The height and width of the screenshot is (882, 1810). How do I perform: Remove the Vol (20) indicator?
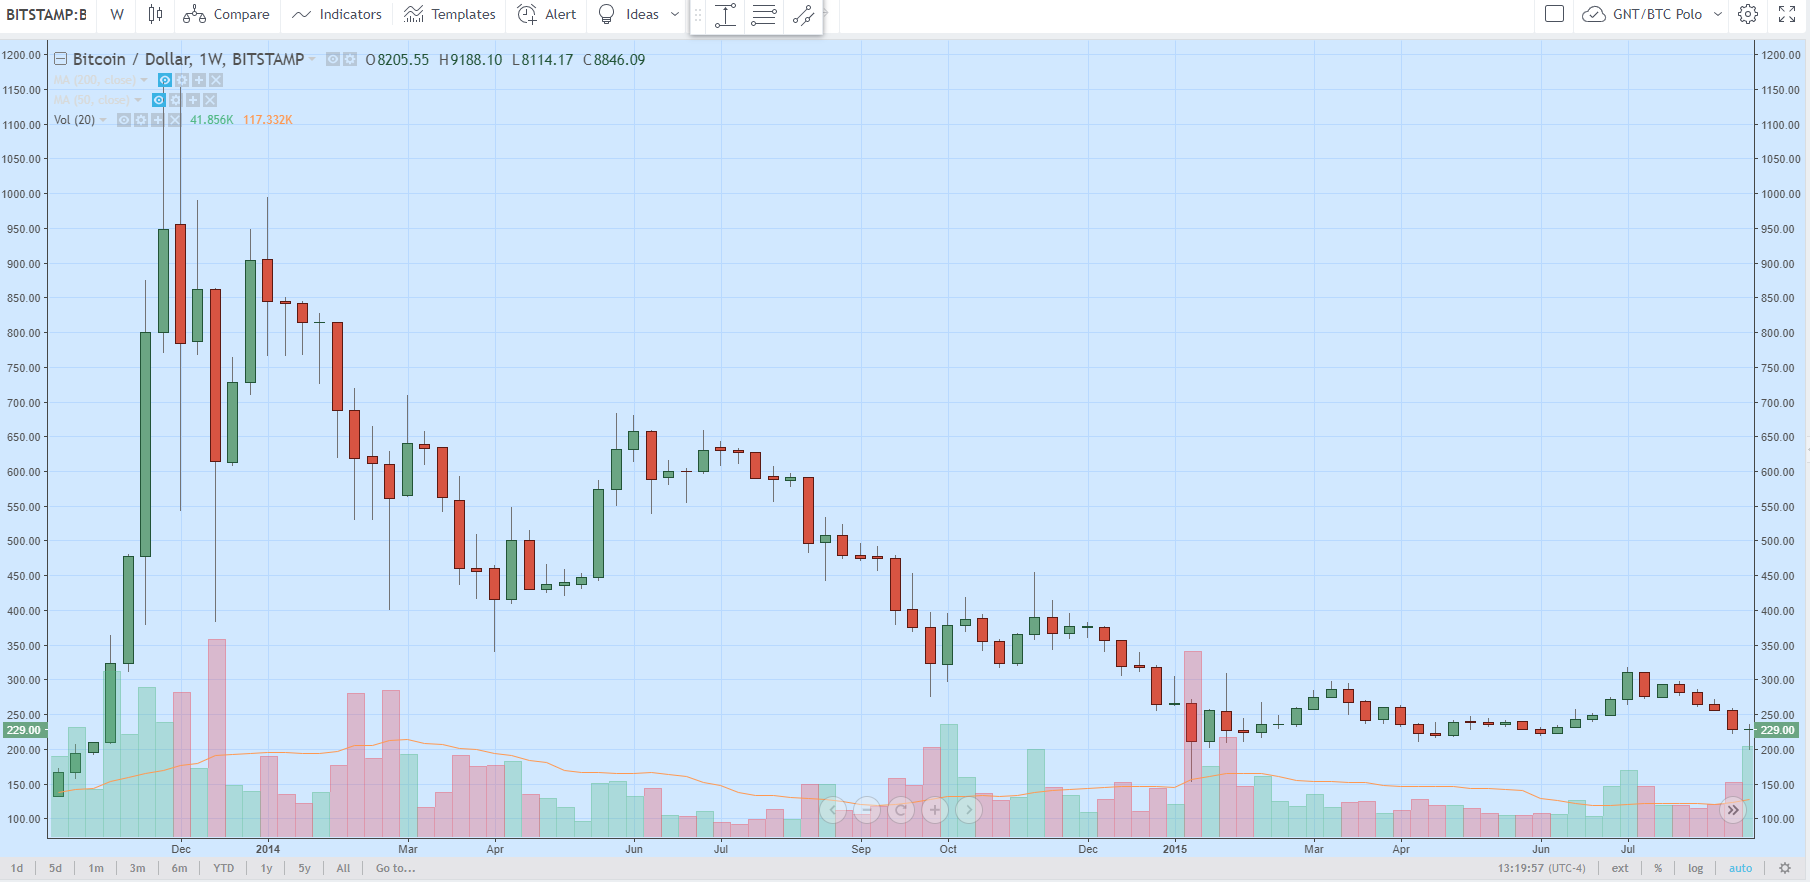[x=175, y=120]
